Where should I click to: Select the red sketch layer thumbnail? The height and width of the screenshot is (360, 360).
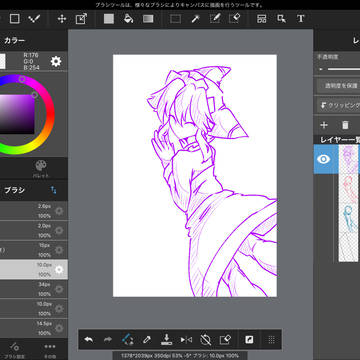tap(348, 189)
